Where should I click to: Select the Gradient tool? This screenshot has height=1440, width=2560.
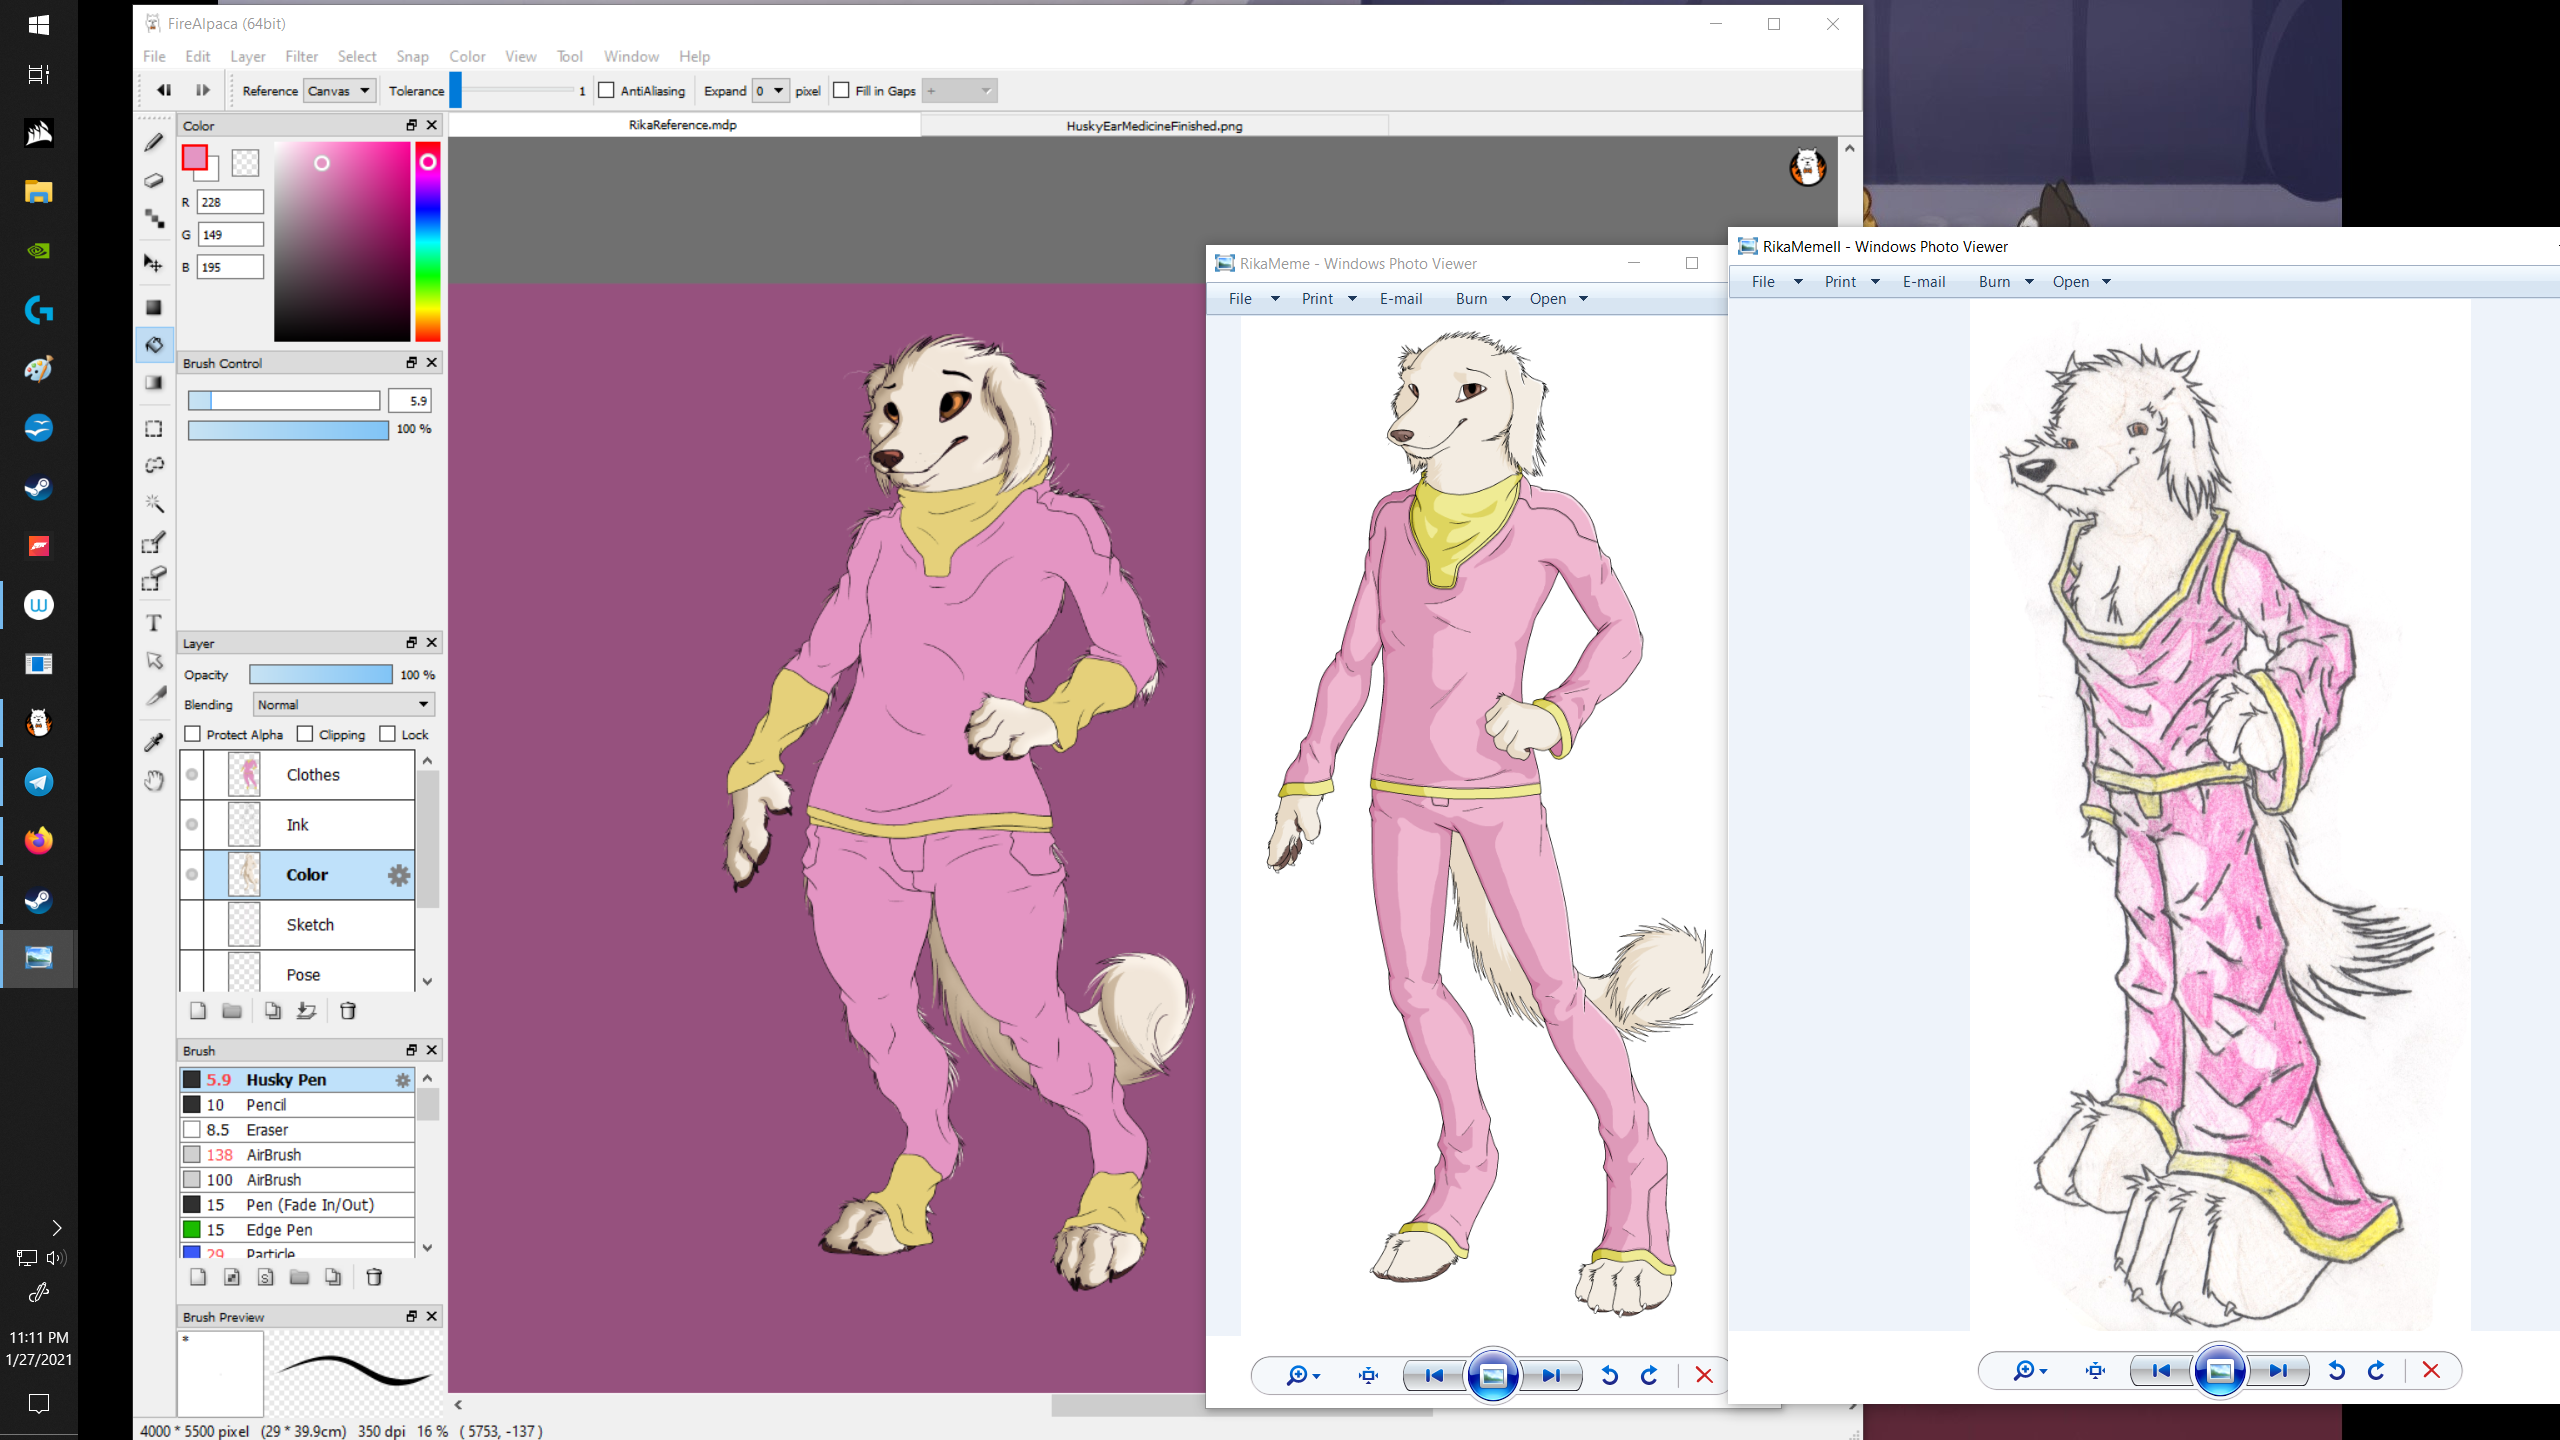[154, 383]
